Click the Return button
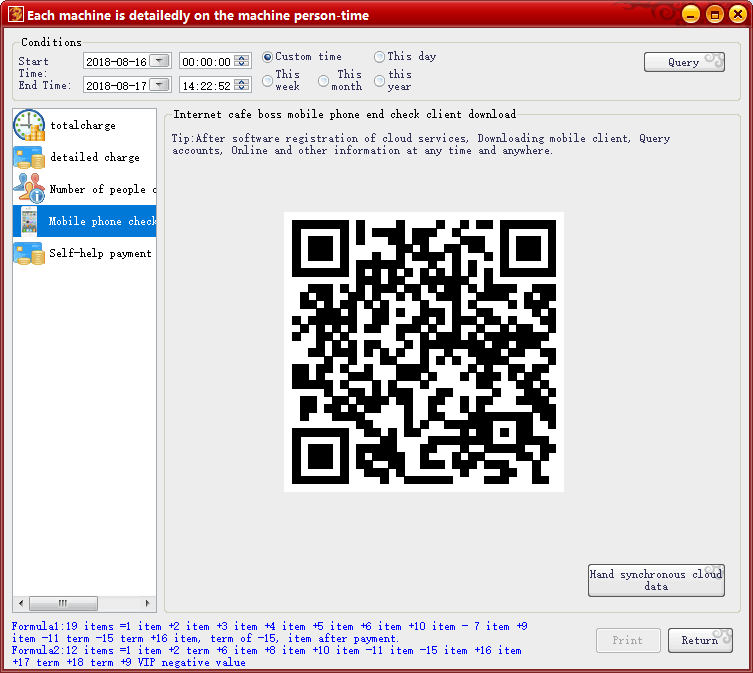Image resolution: width=753 pixels, height=673 pixels. coord(700,640)
